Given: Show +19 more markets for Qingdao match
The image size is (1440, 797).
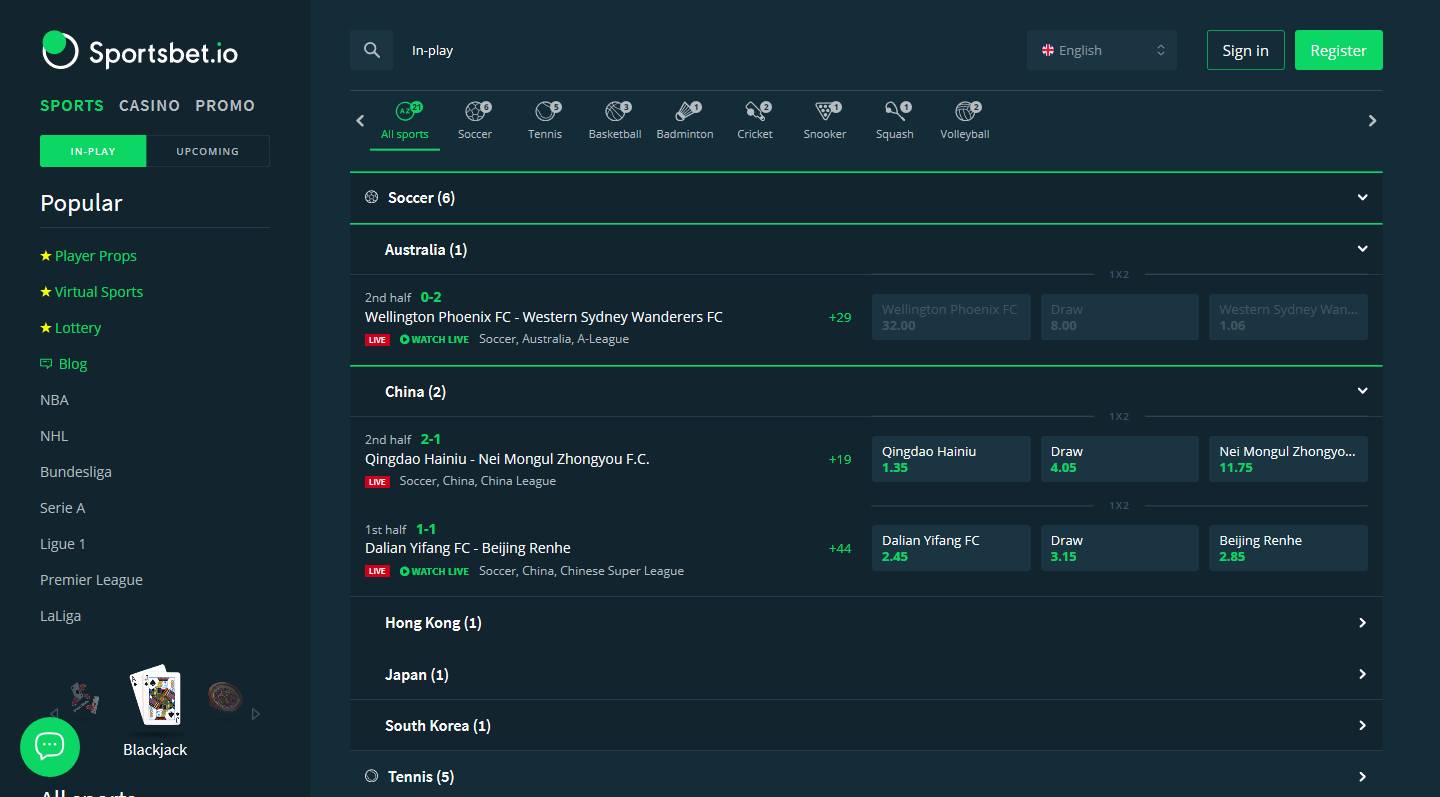Looking at the screenshot, I should pyautogui.click(x=840, y=459).
